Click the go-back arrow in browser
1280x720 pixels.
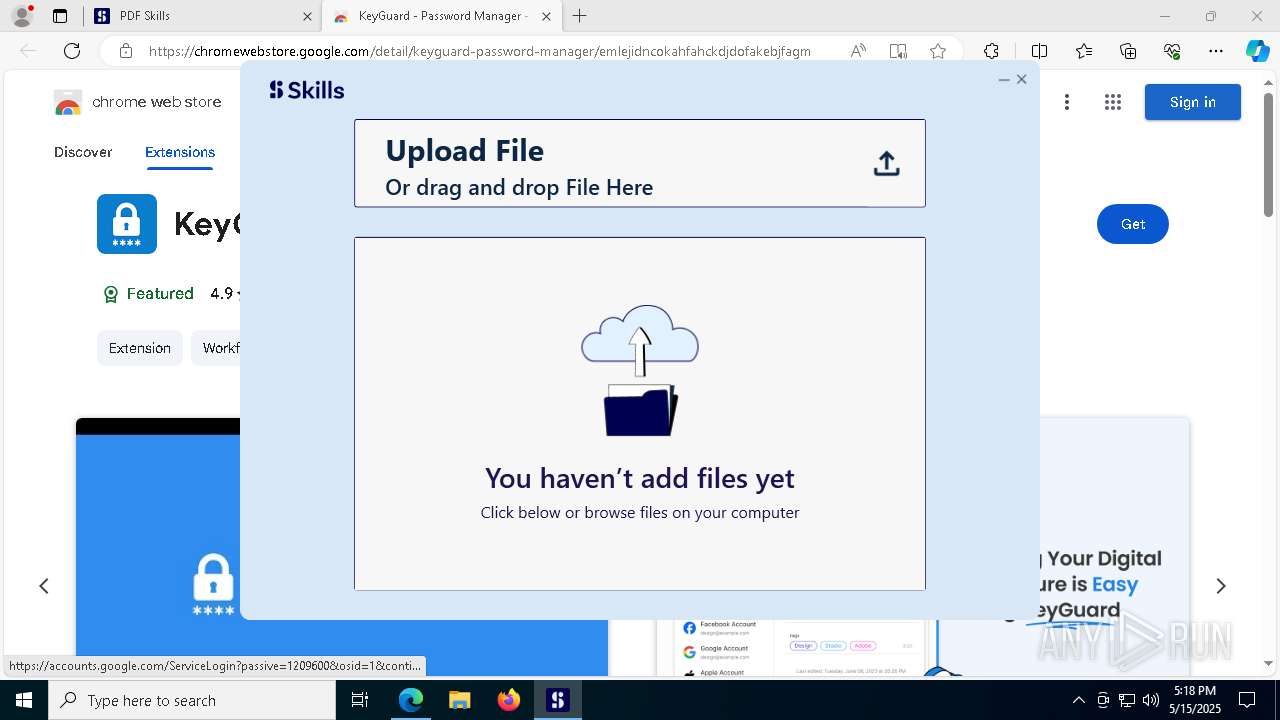click(x=28, y=51)
